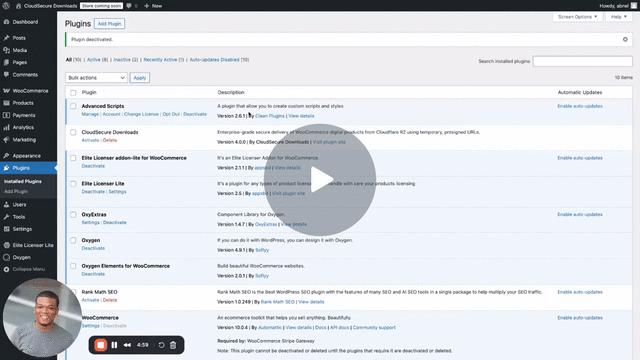This screenshot has width=640, height=360.
Task: Open Media icon in sidebar
Action: coord(6,50)
